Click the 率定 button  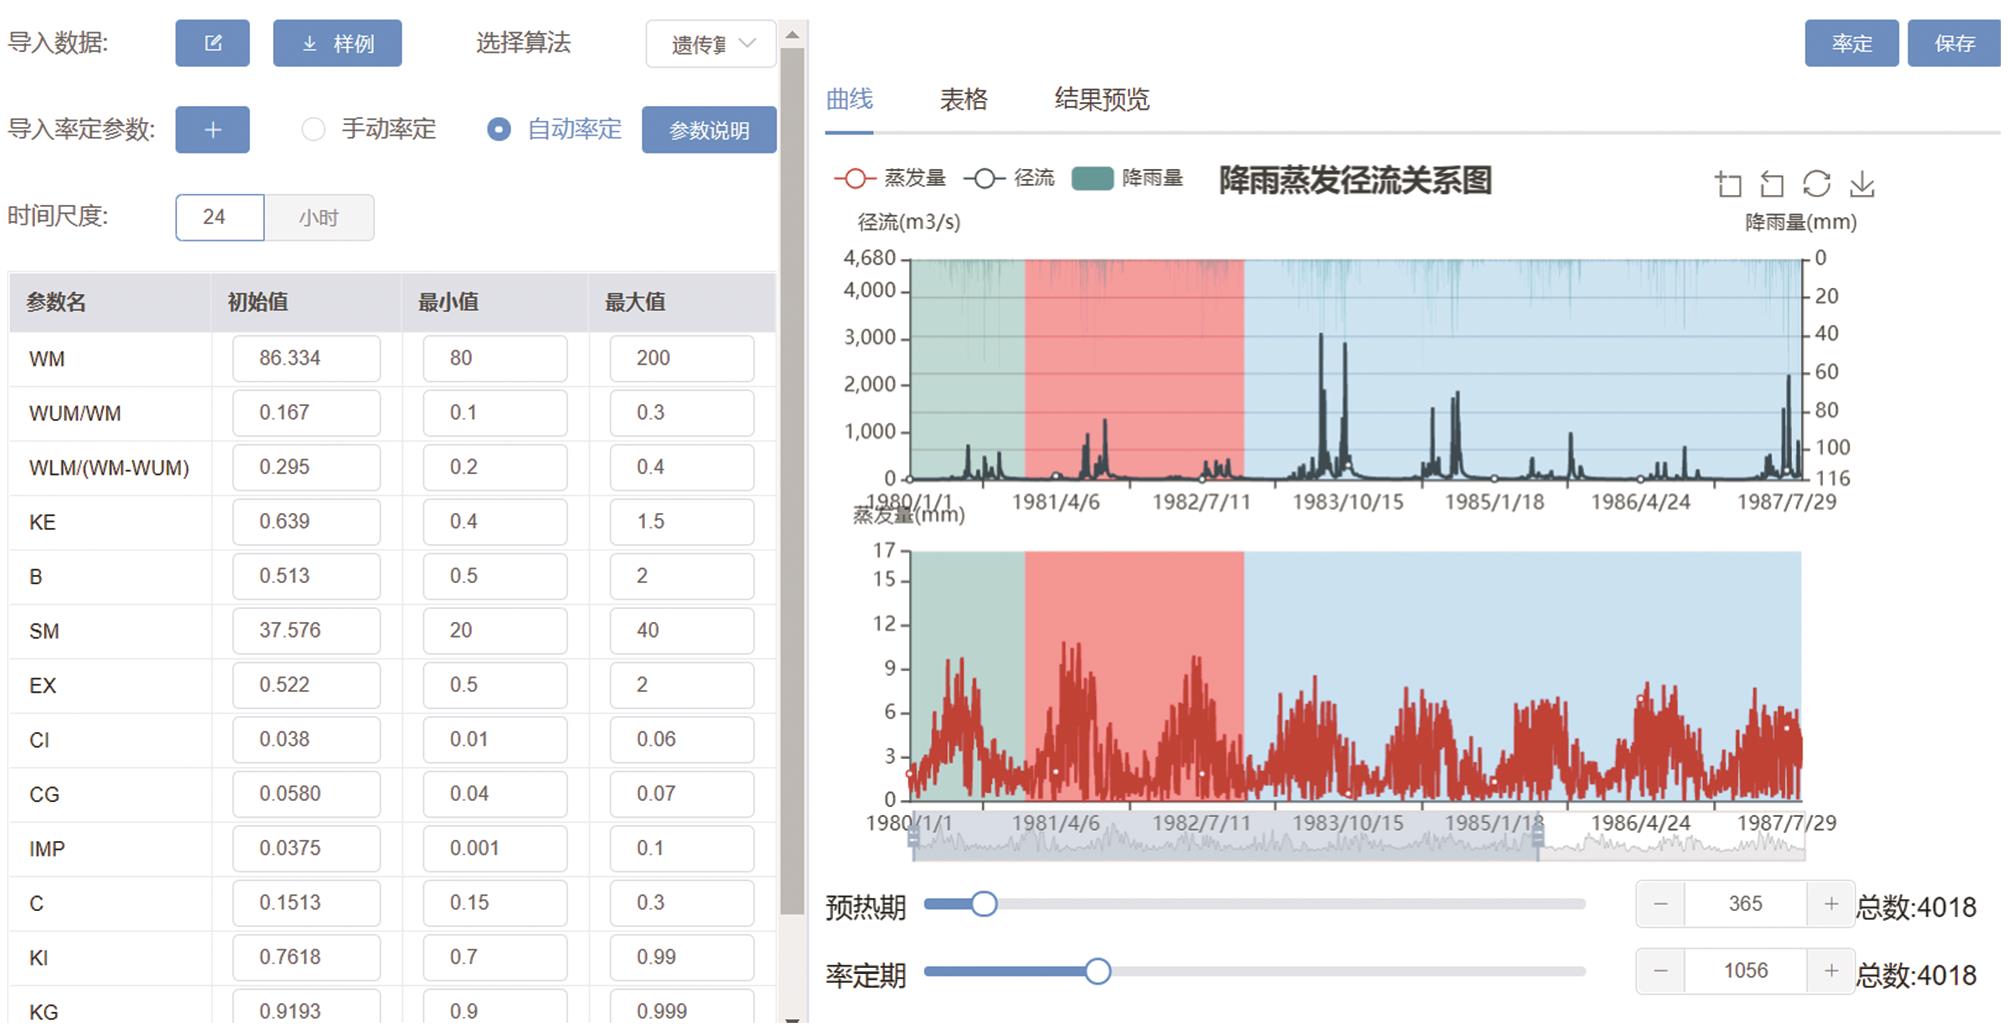tap(1851, 43)
